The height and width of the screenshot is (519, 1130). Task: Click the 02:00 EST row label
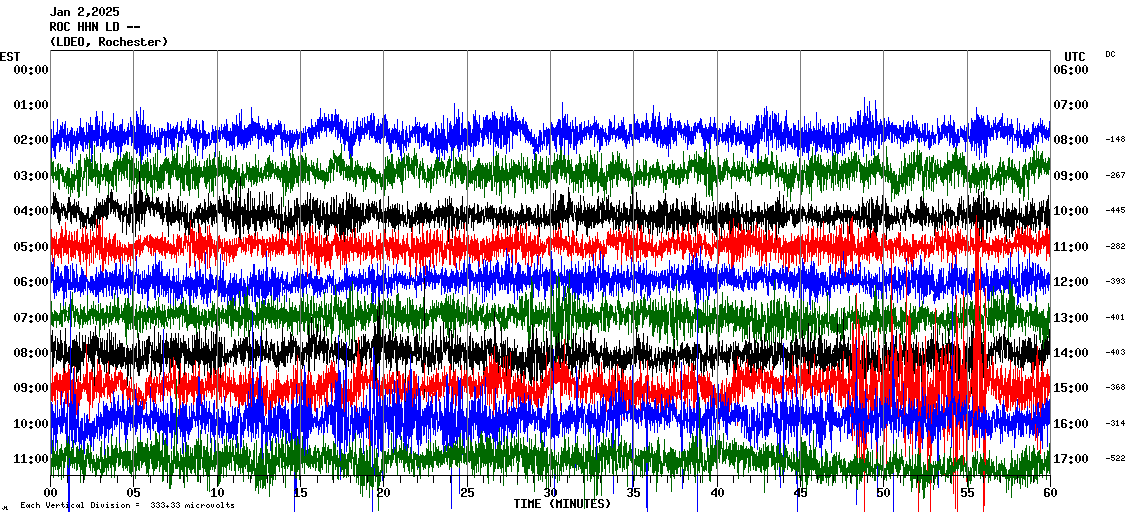(31, 140)
